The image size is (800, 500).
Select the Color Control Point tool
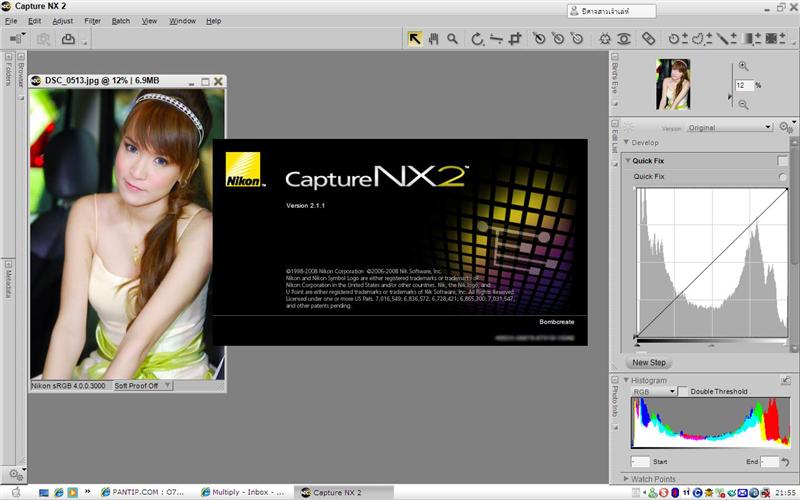605,39
